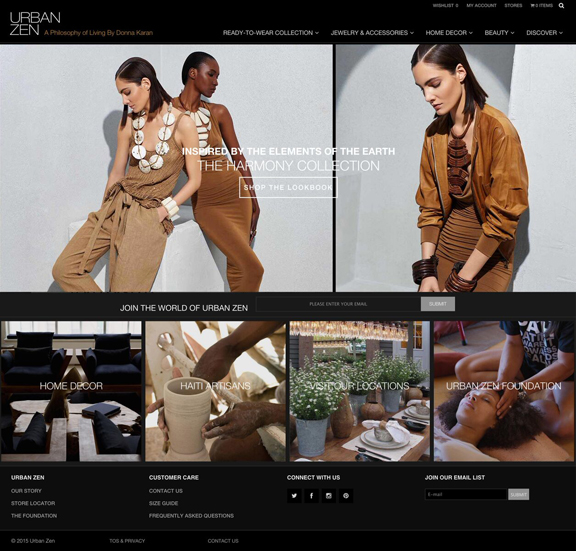Open Contact Us in bottom bar
576x551 pixels.
223,541
